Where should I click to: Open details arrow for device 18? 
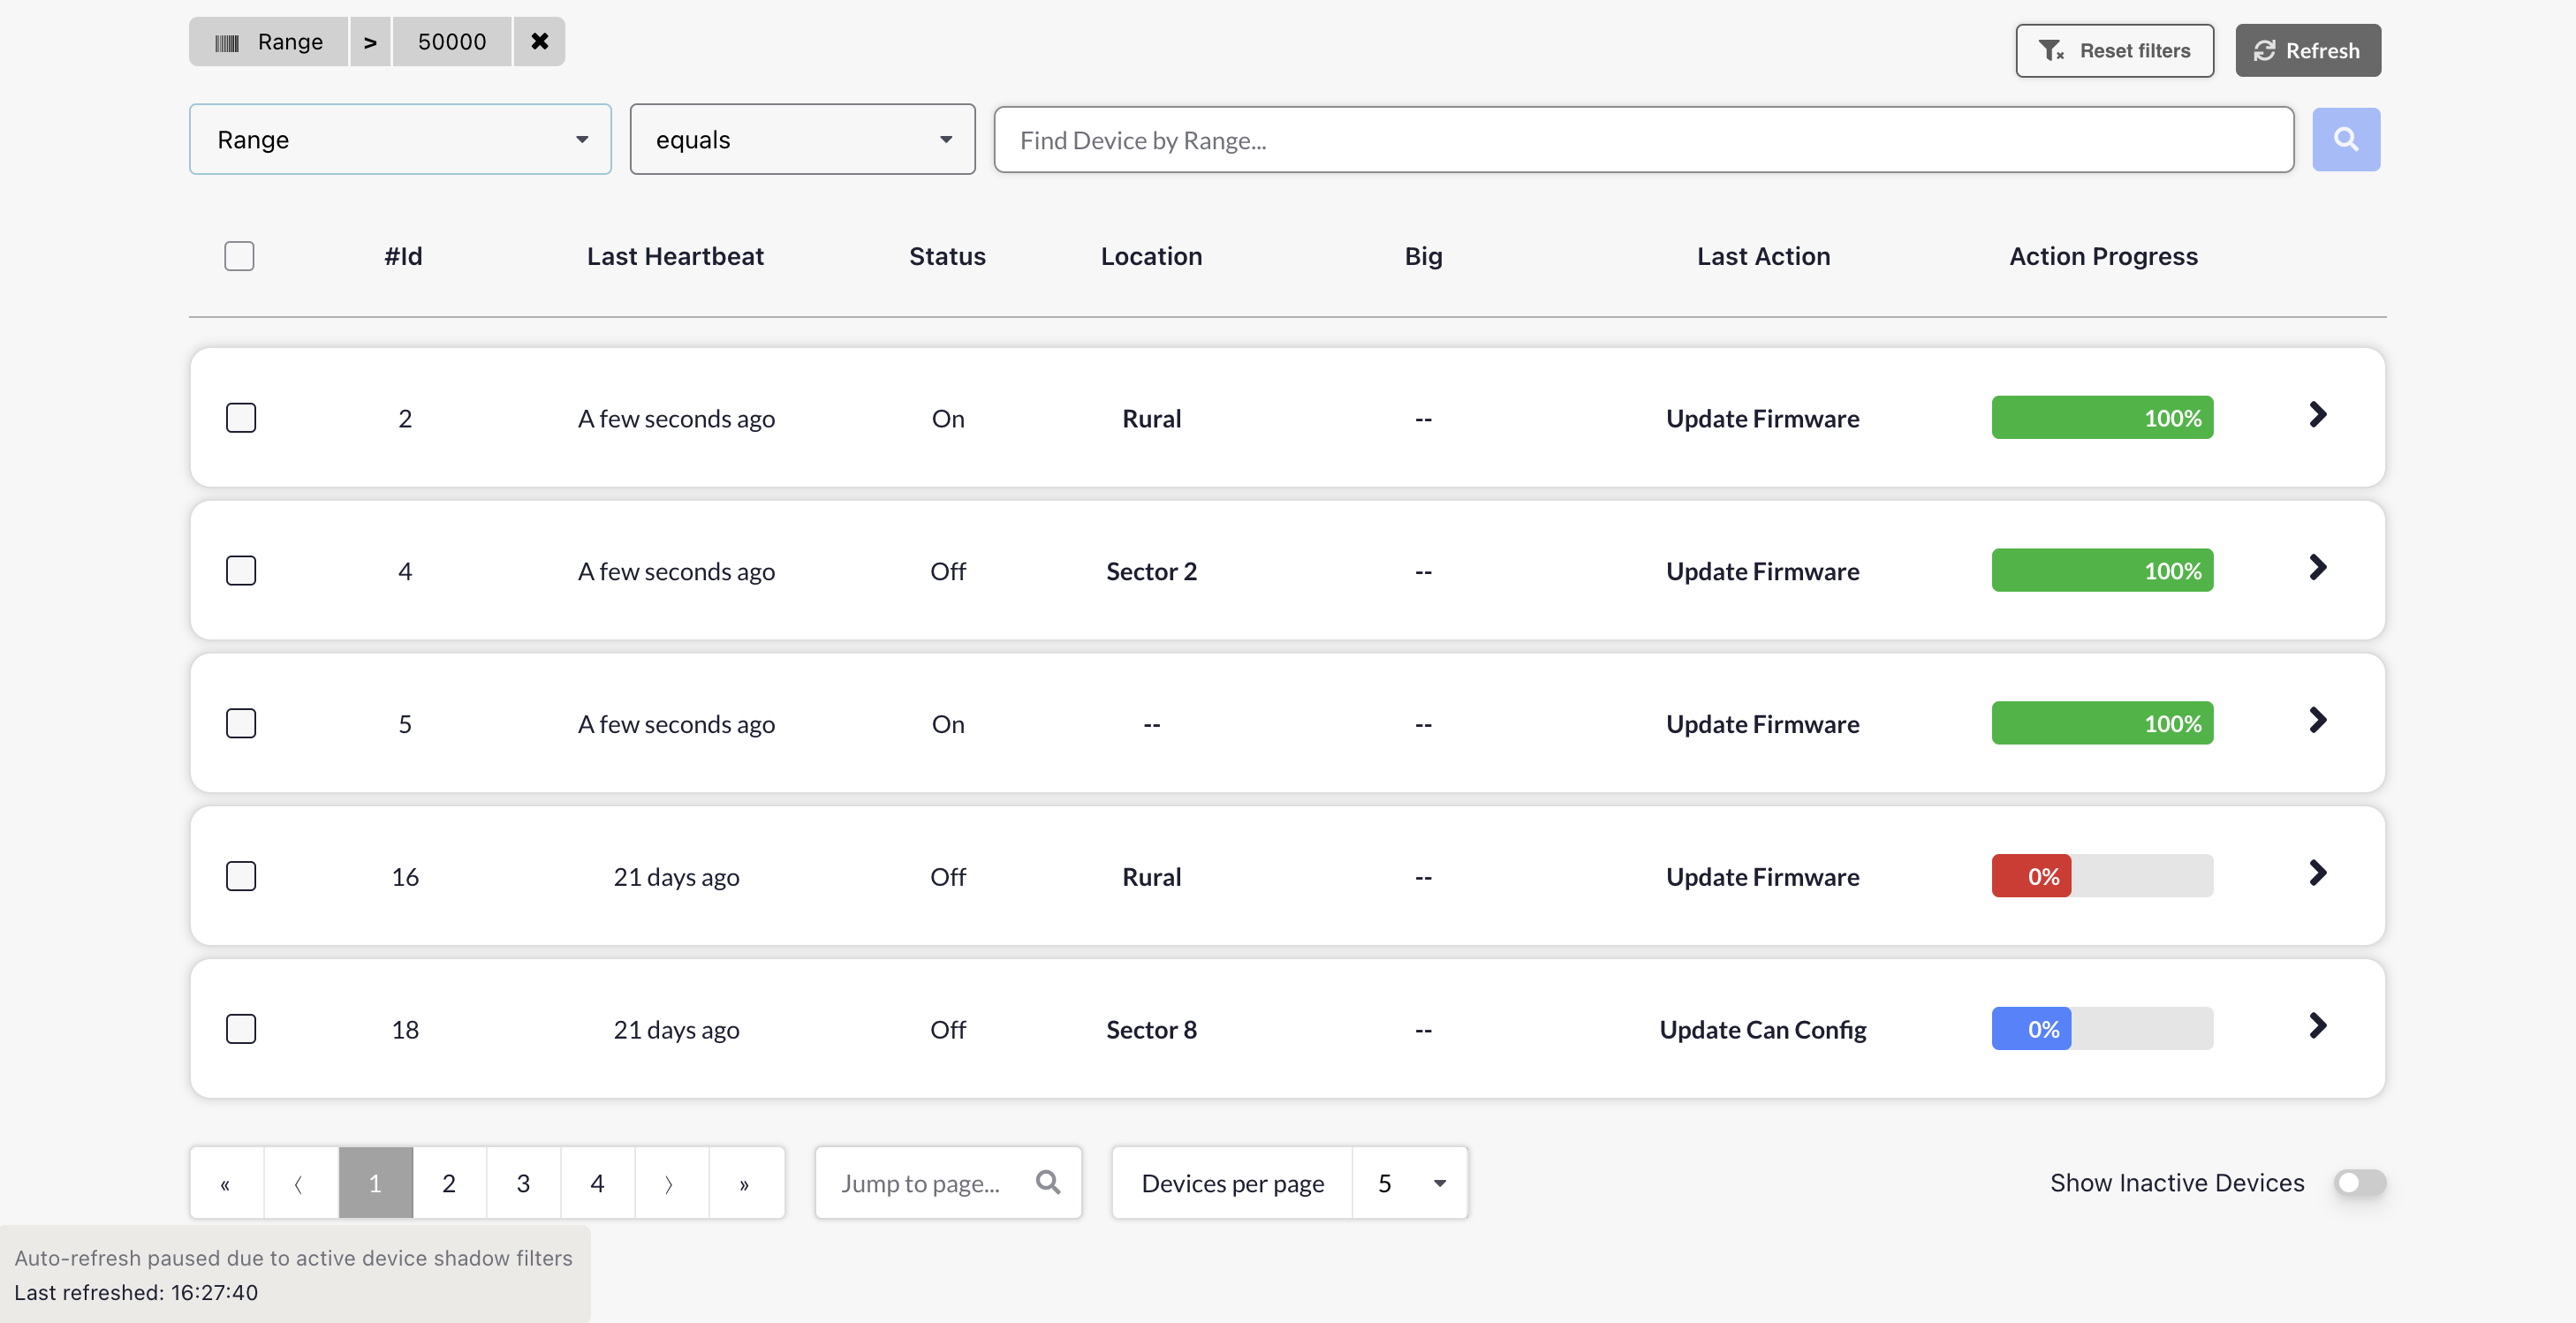click(2317, 1026)
